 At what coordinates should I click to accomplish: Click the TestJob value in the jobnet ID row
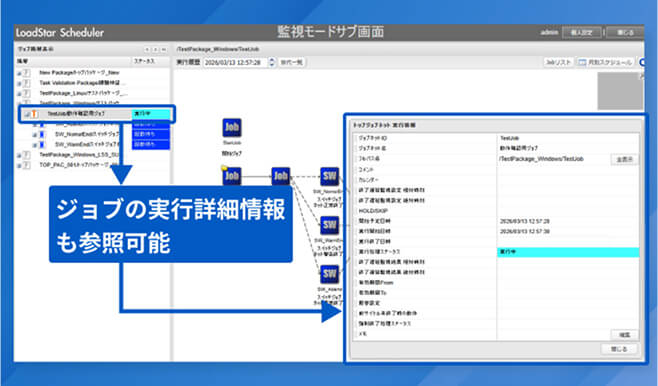[x=509, y=138]
